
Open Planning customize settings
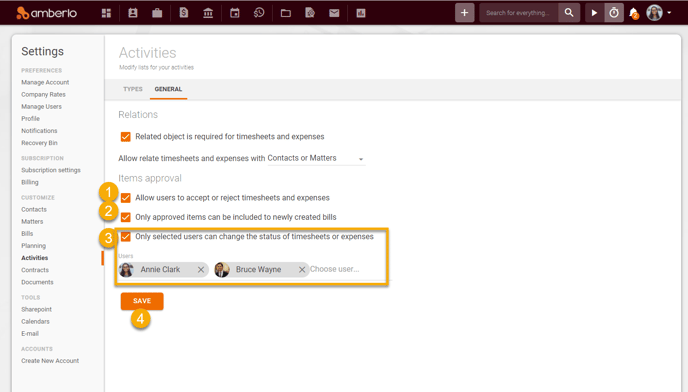33,246
